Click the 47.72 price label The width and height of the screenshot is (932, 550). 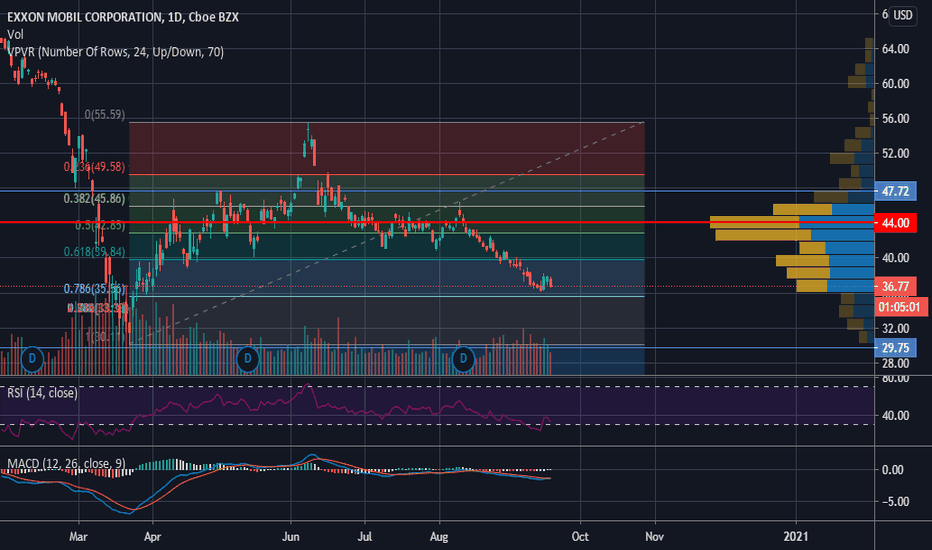pos(895,191)
